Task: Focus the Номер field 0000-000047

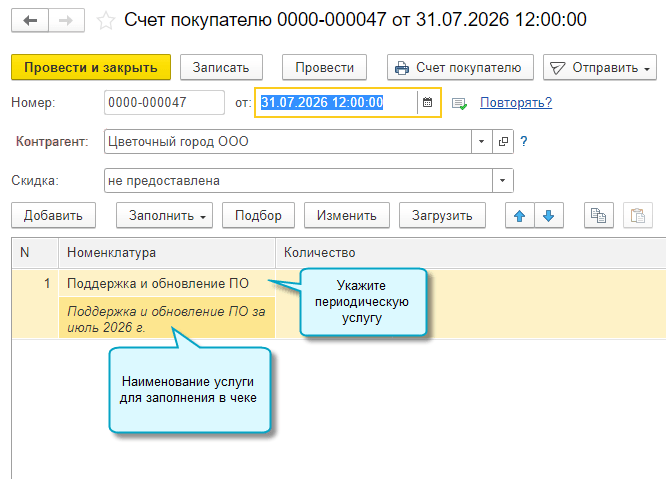Action: click(164, 102)
